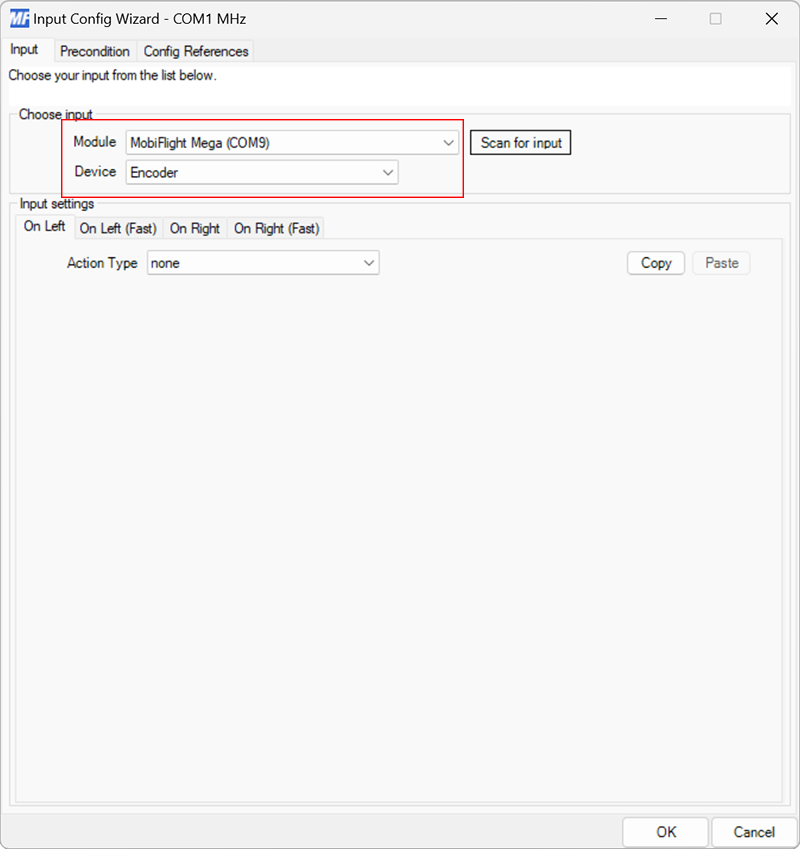This screenshot has height=849, width=800.
Task: Select the On Left tab
Action: point(43,227)
